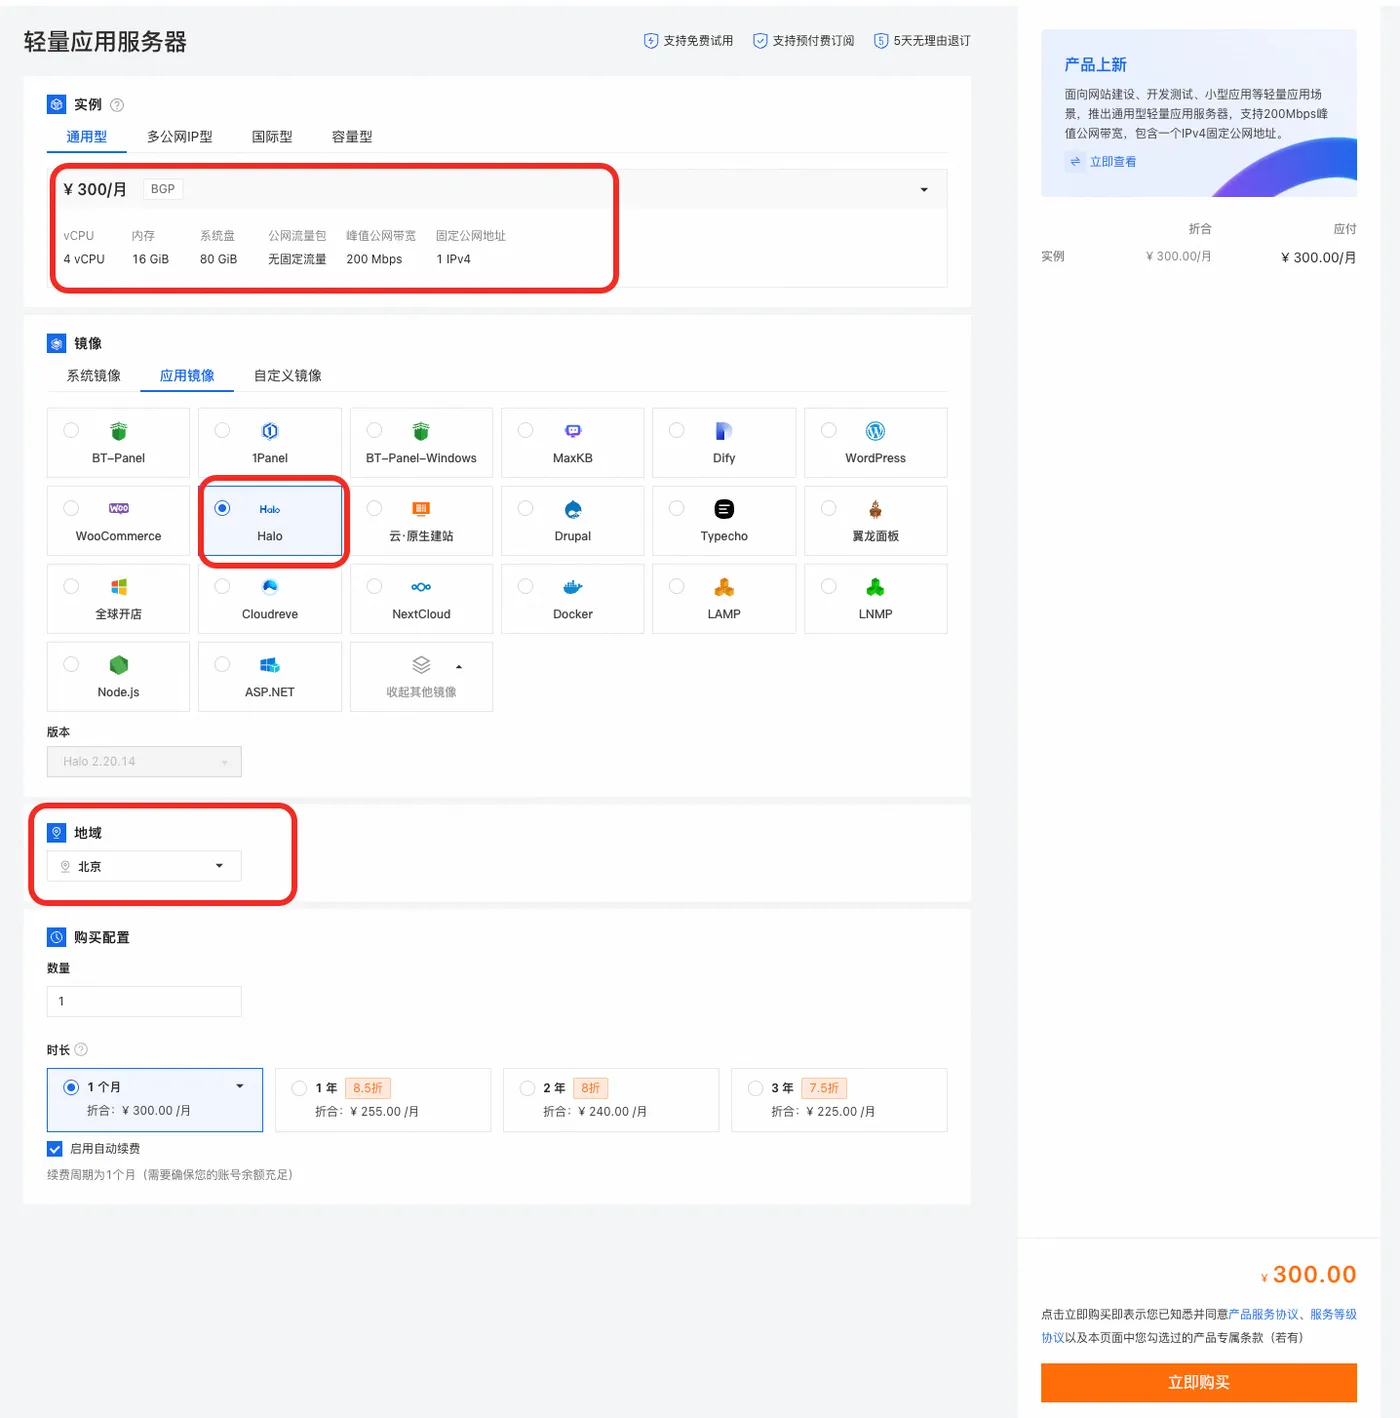
Task: Click the help icon next to 实例
Action: (117, 105)
